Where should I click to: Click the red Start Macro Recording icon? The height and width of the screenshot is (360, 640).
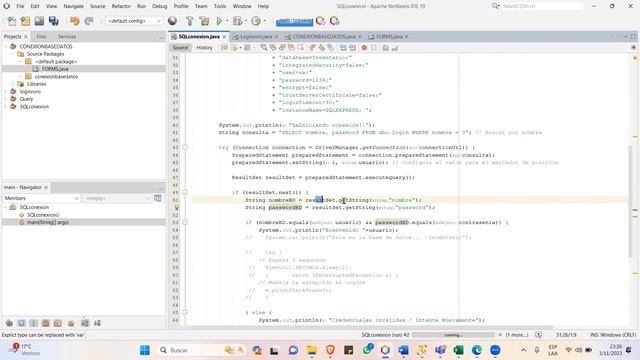[364, 48]
